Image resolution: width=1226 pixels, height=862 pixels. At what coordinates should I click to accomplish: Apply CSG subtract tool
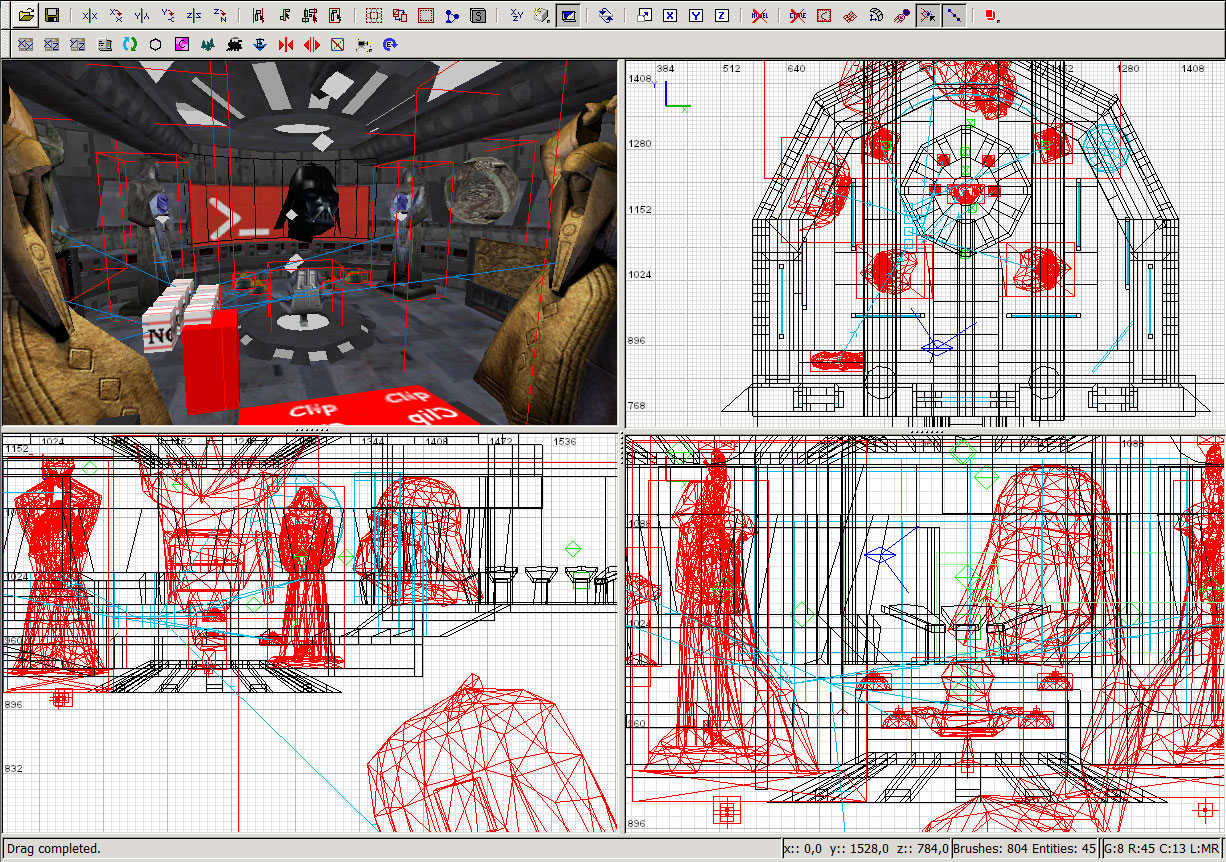[x=374, y=15]
